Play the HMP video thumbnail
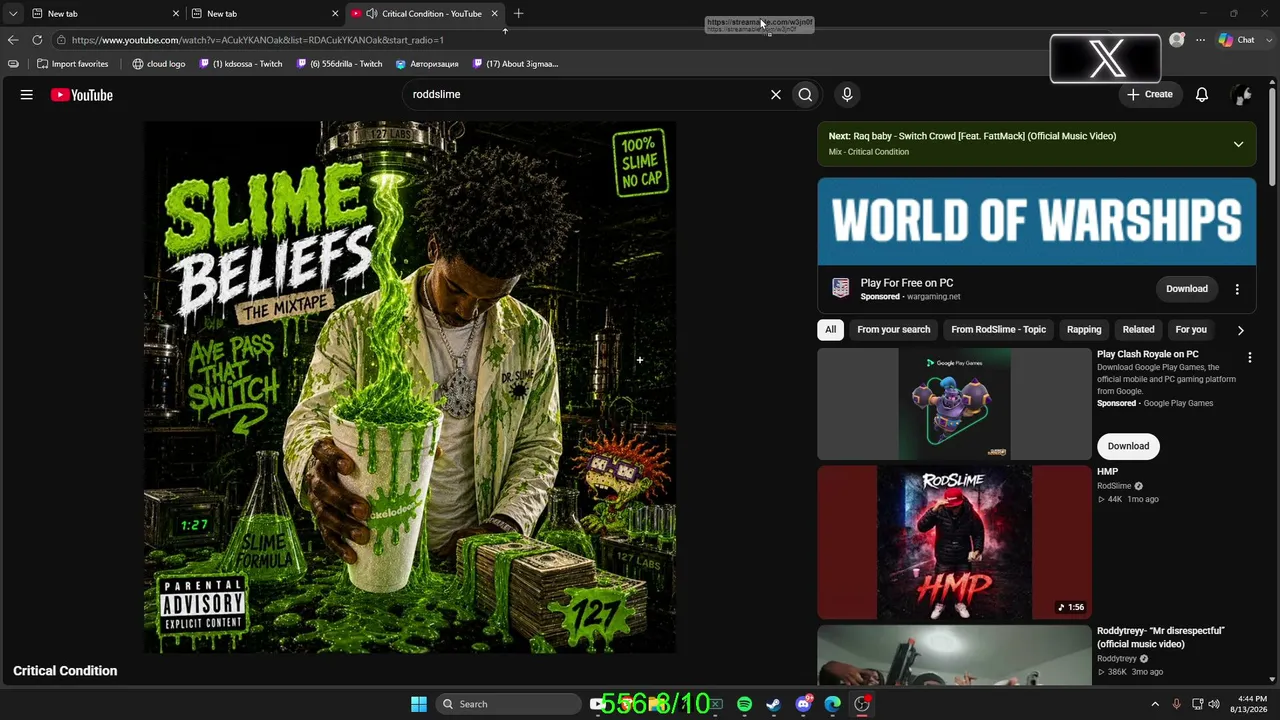The image size is (1280, 720). pyautogui.click(x=955, y=542)
